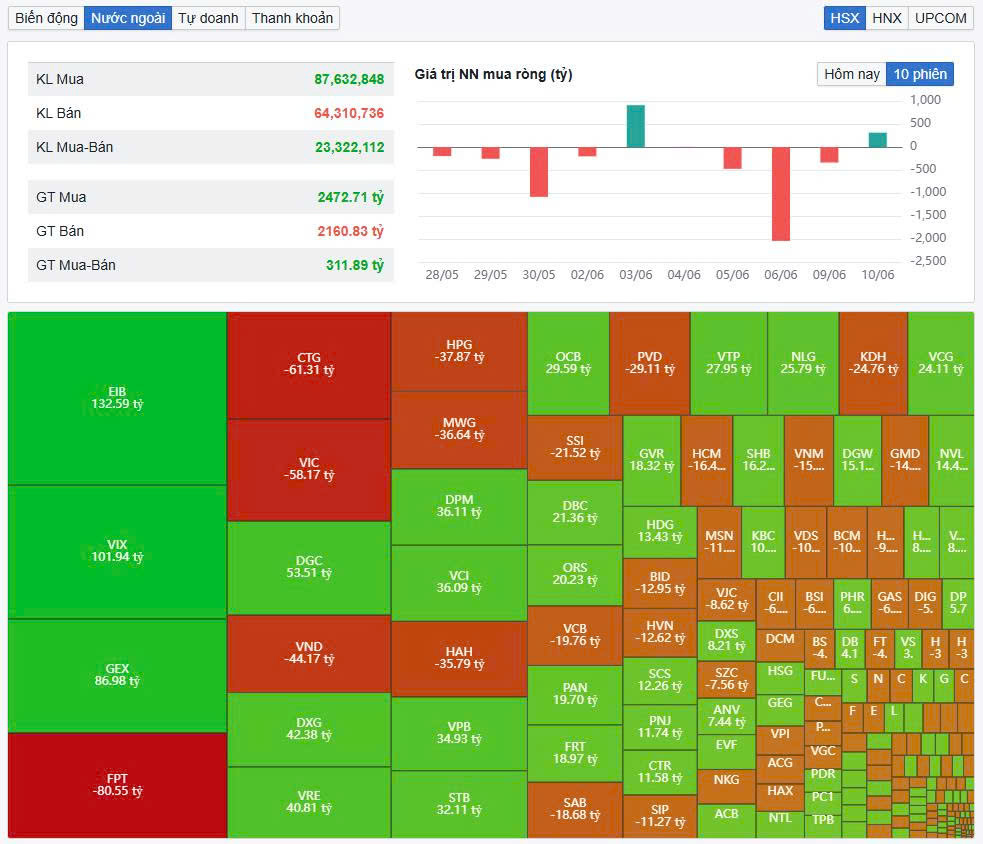Select the VTP 27.95 tỷ tile
The height and width of the screenshot is (844, 983).
[x=728, y=364]
